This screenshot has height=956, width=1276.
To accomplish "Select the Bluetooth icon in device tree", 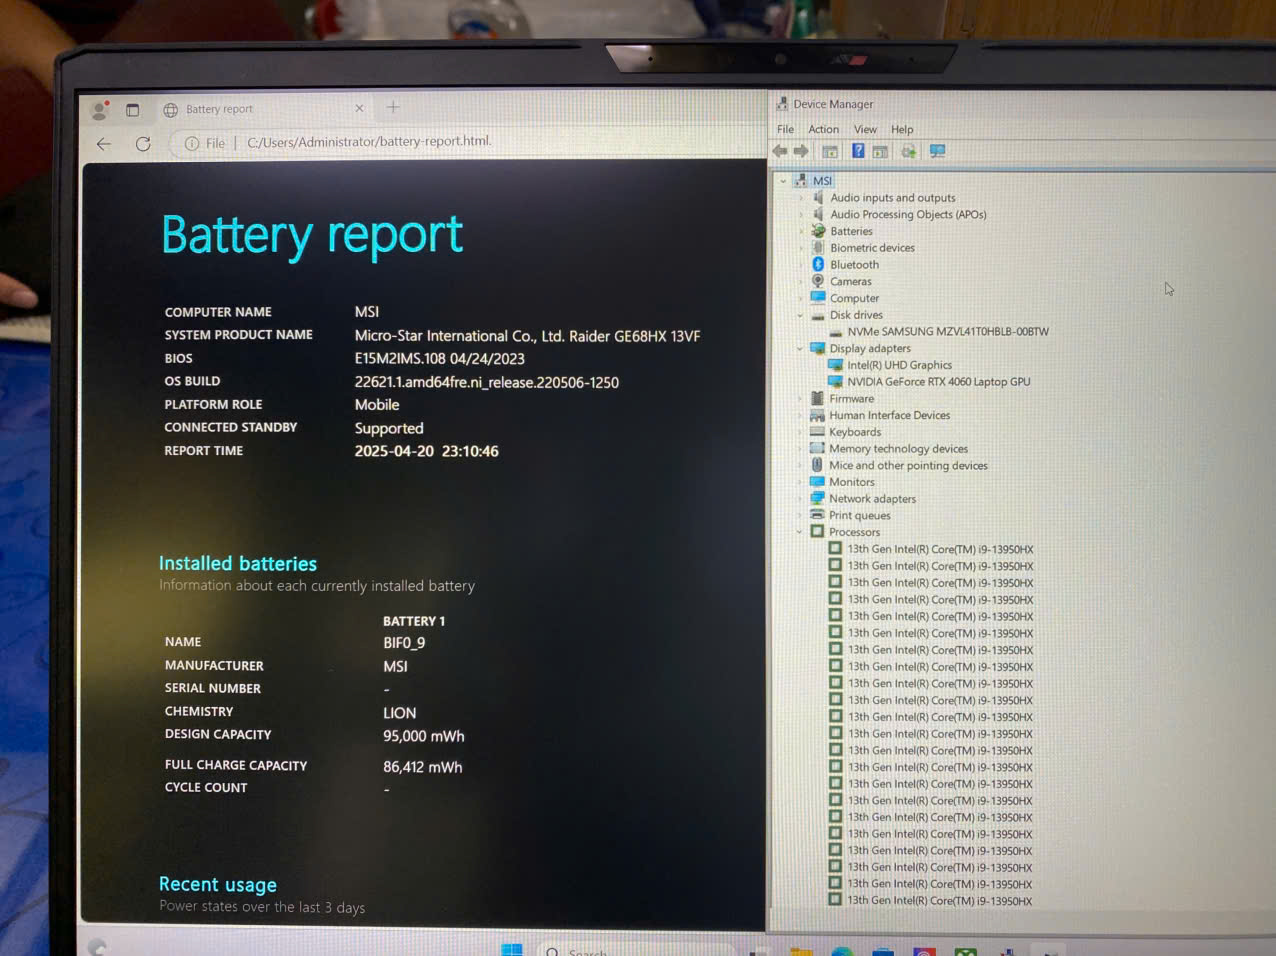I will (x=818, y=264).
